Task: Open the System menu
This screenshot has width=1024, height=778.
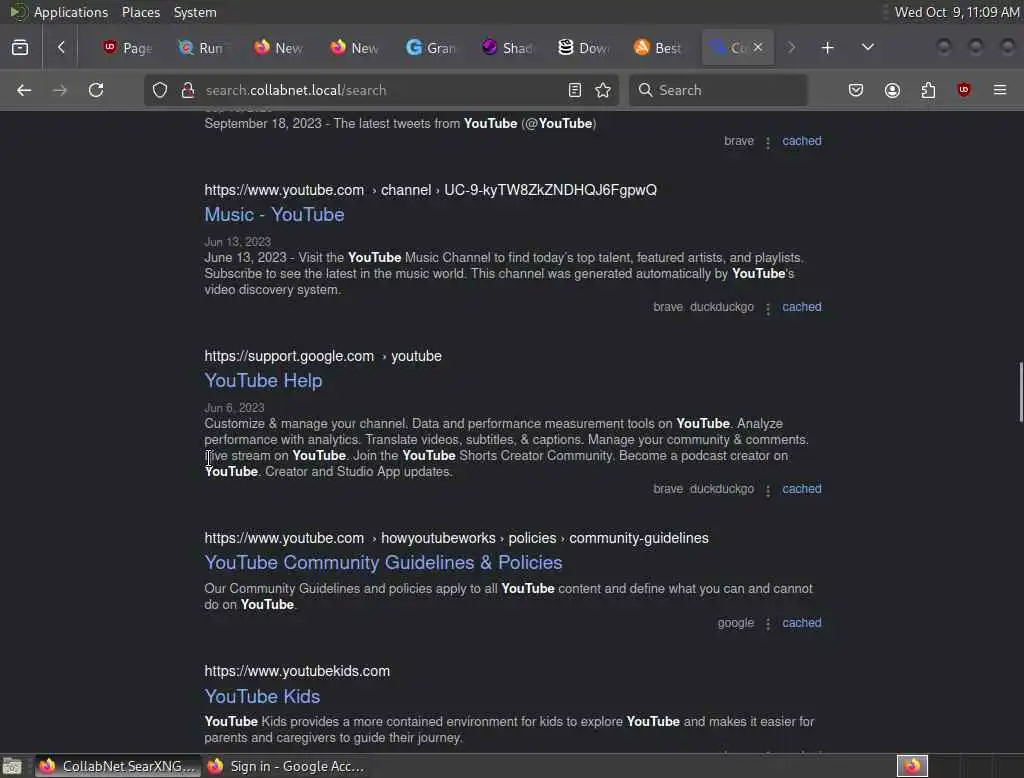Action: pos(195,12)
